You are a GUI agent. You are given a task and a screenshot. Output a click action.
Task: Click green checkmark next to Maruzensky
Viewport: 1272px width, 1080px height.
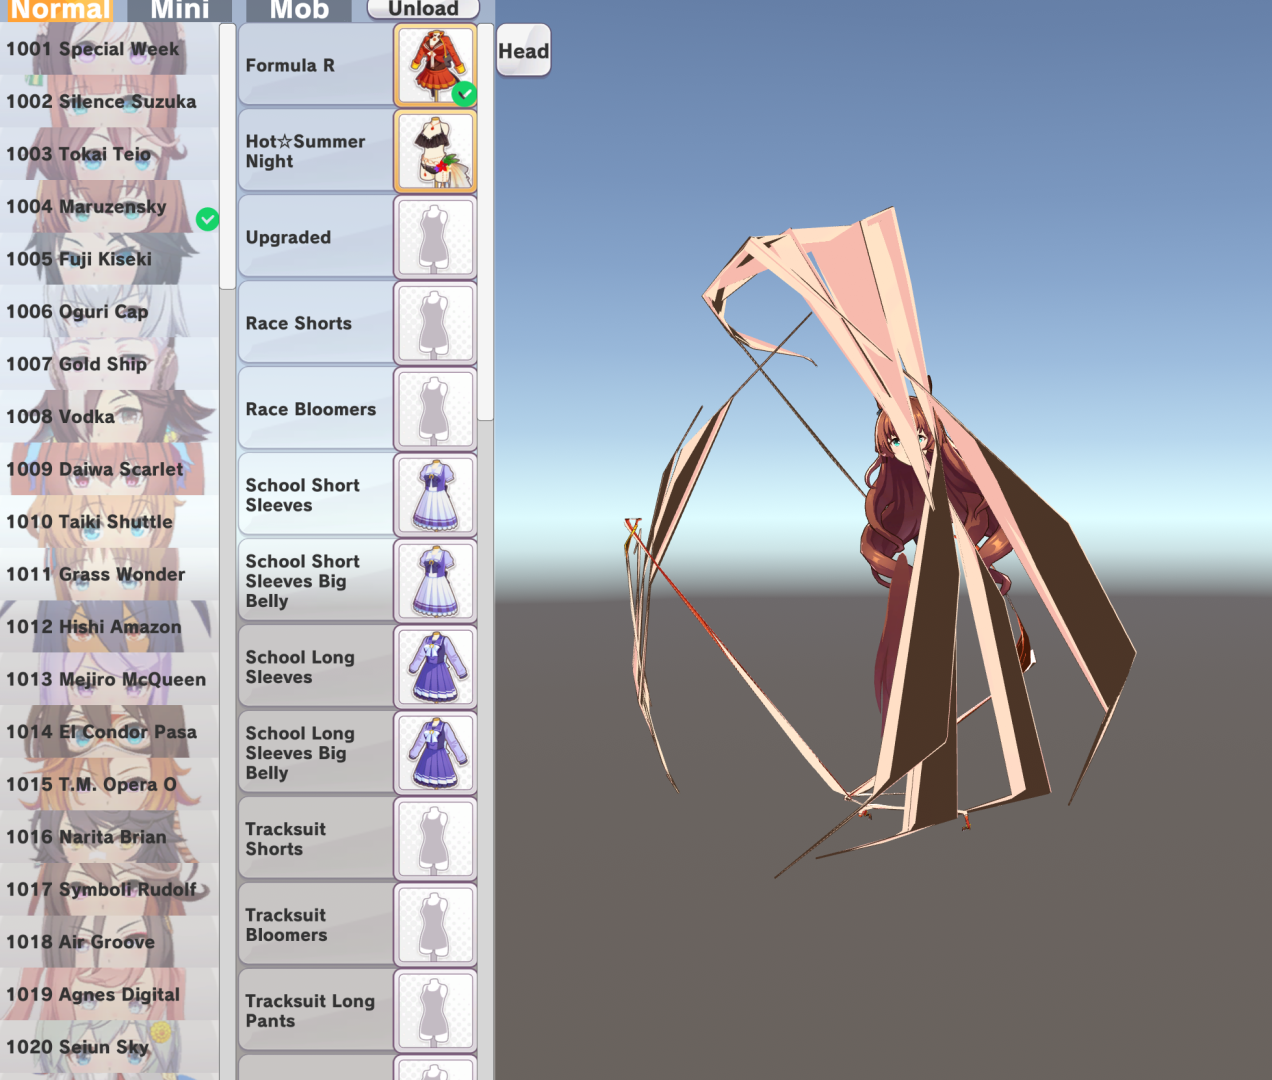pos(207,219)
